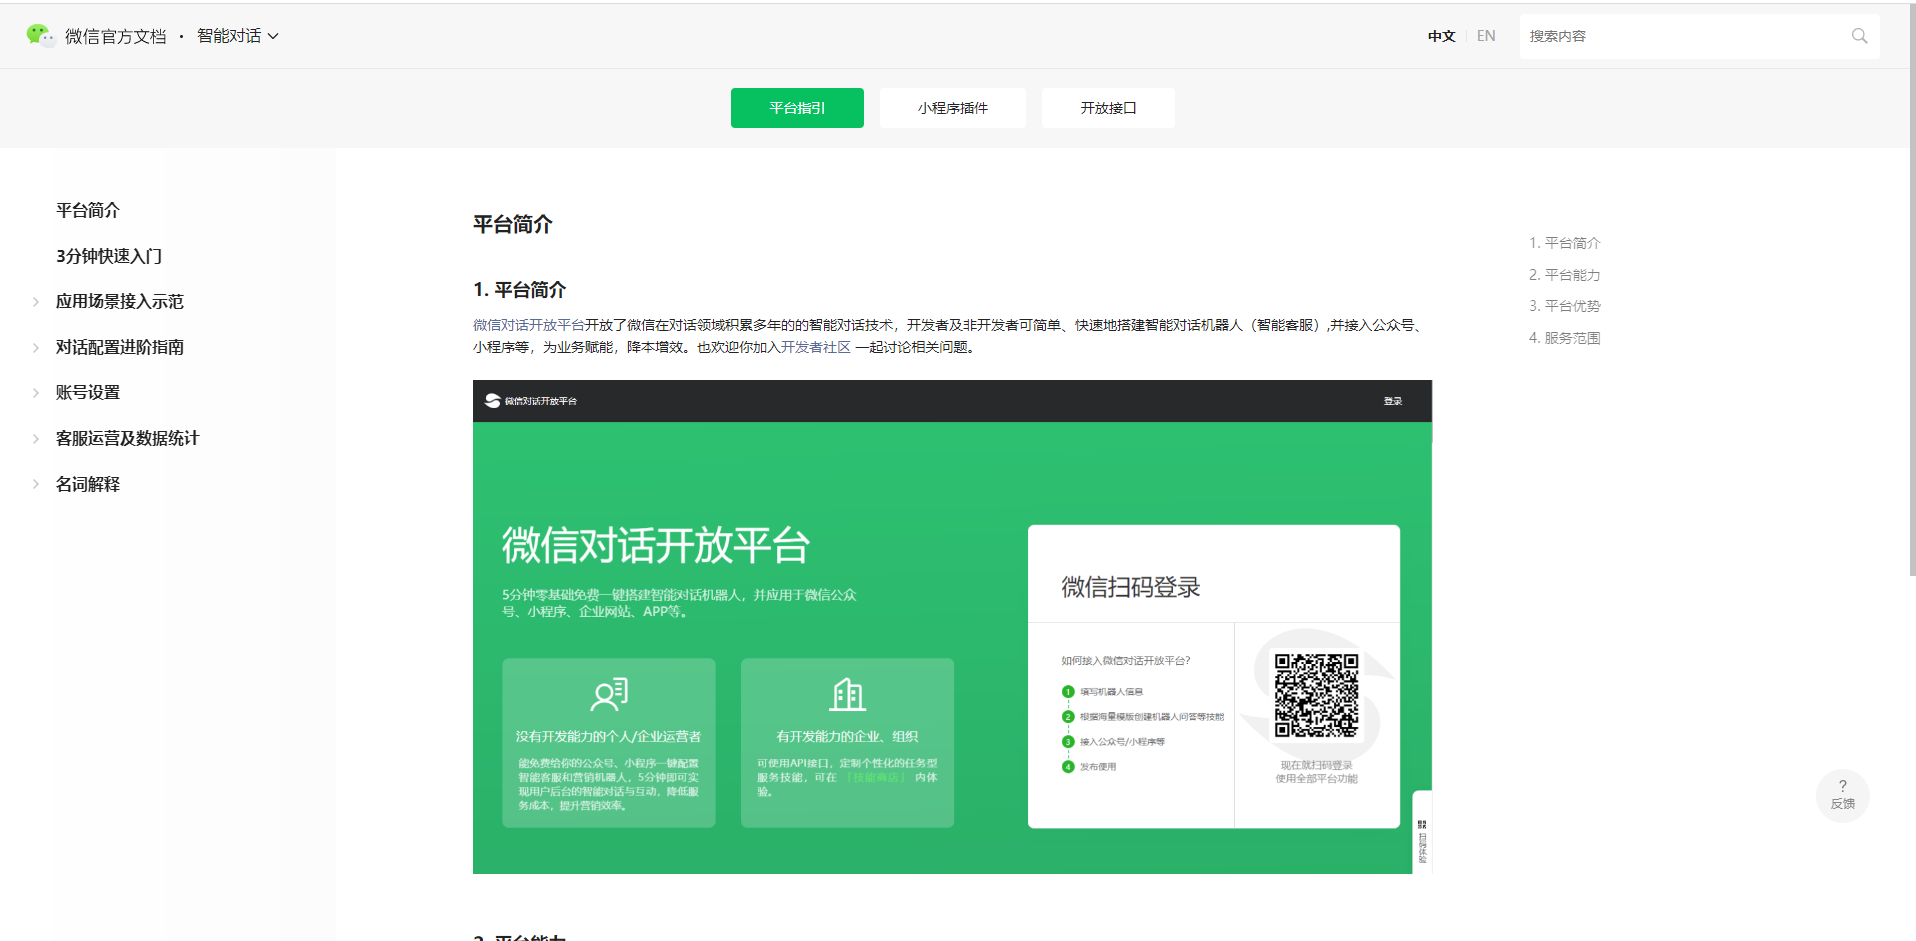Click the 微信扫码登录 heading in image
This screenshot has height=941, width=1916.
point(1131,587)
